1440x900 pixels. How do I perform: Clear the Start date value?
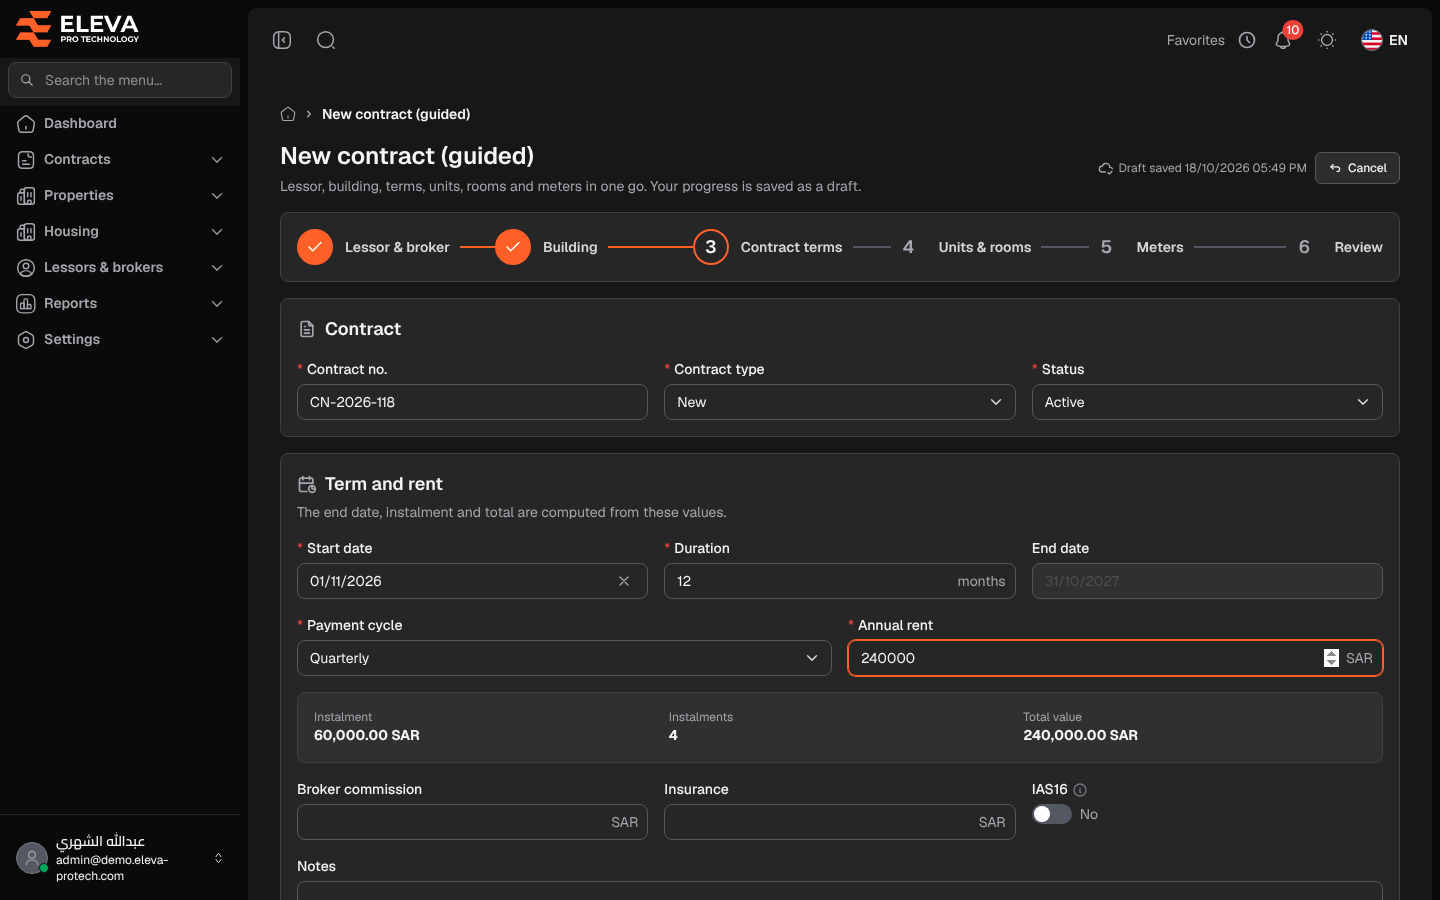624,581
